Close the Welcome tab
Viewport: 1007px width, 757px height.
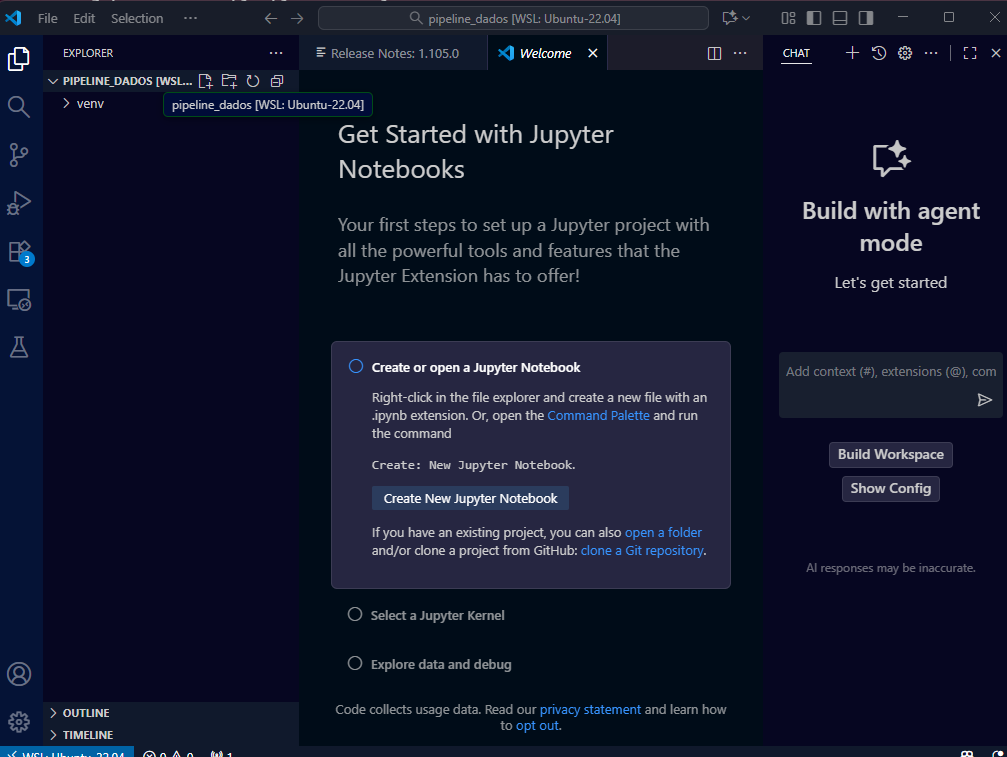pos(593,53)
